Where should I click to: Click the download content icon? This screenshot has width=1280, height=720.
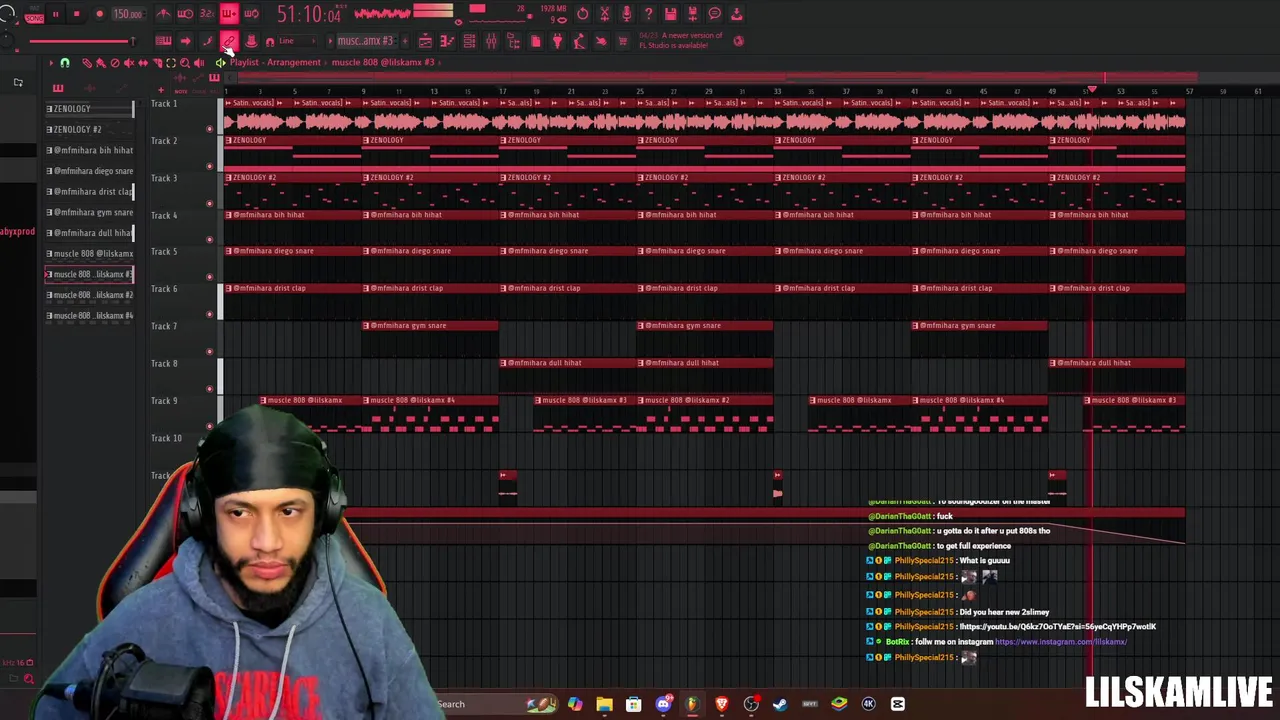pyautogui.click(x=737, y=14)
